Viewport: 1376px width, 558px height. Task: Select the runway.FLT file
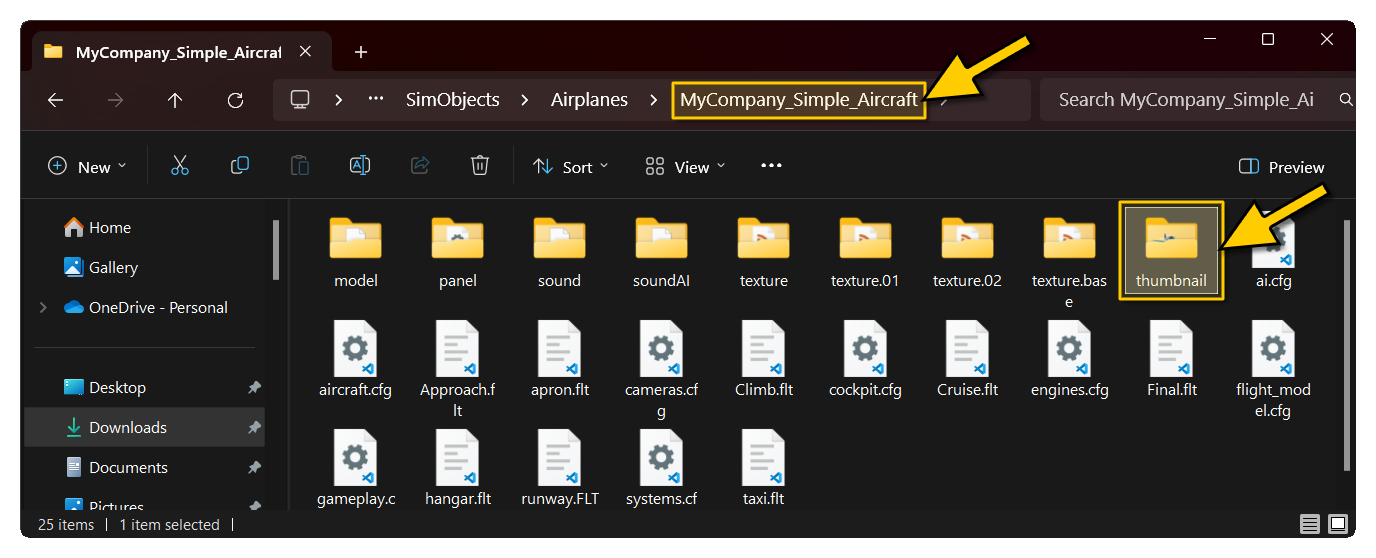559,470
